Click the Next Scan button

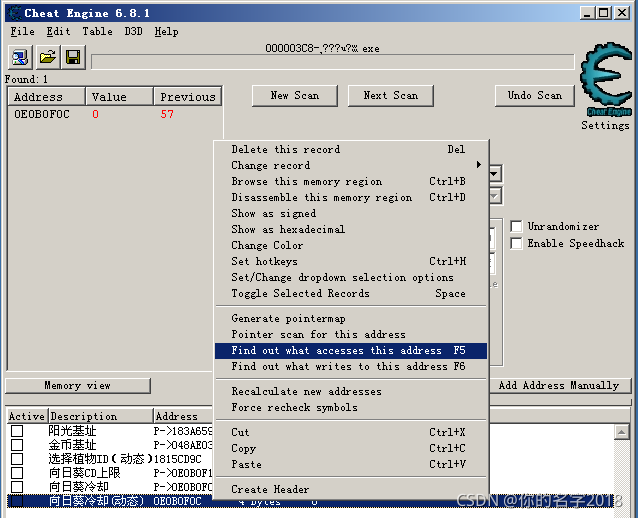(x=391, y=96)
